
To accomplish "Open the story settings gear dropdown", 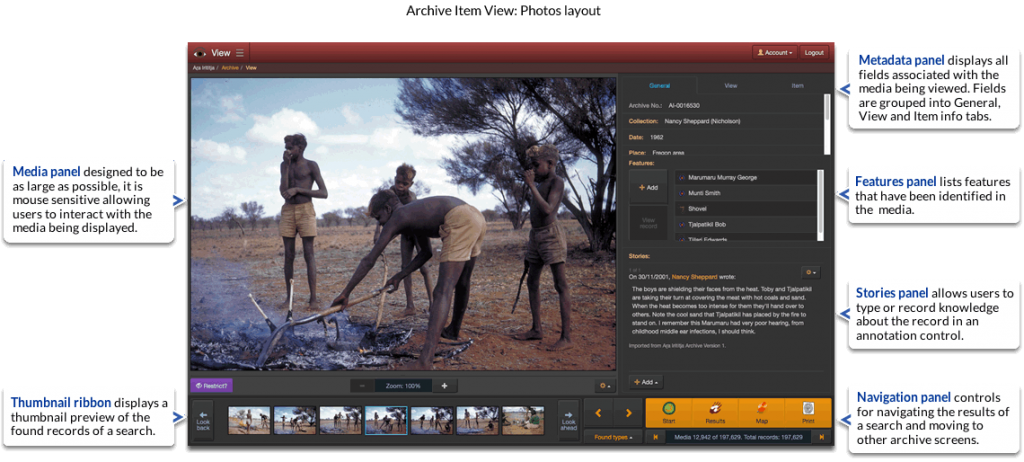I will pos(811,272).
